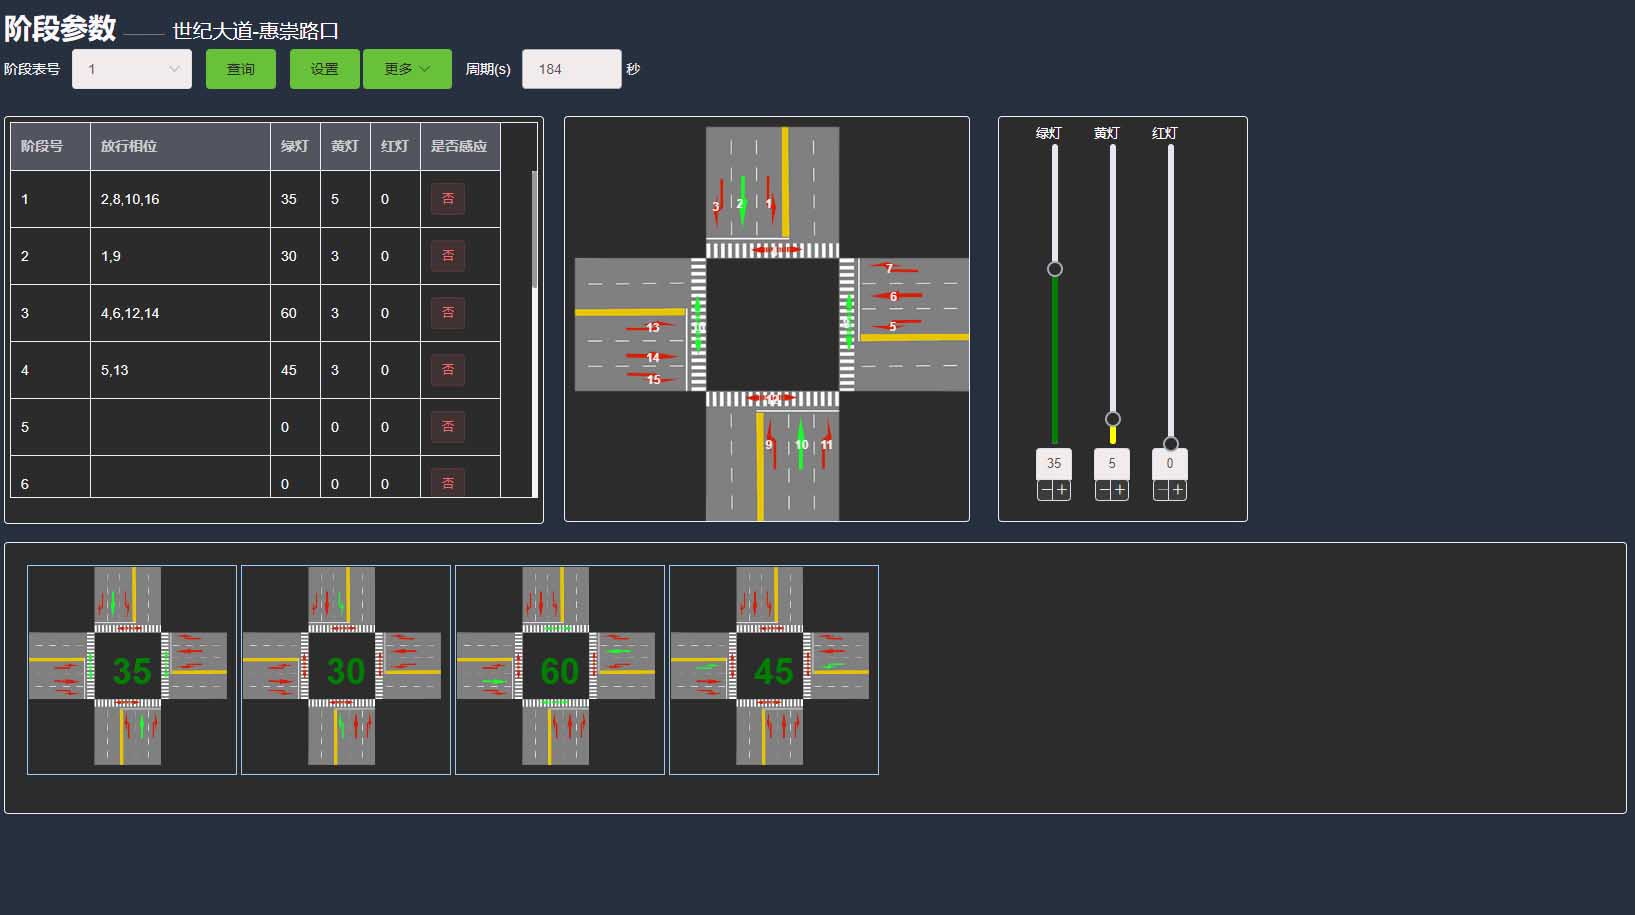This screenshot has width=1635, height=915.
Task: Click the 设置 button
Action: (324, 69)
